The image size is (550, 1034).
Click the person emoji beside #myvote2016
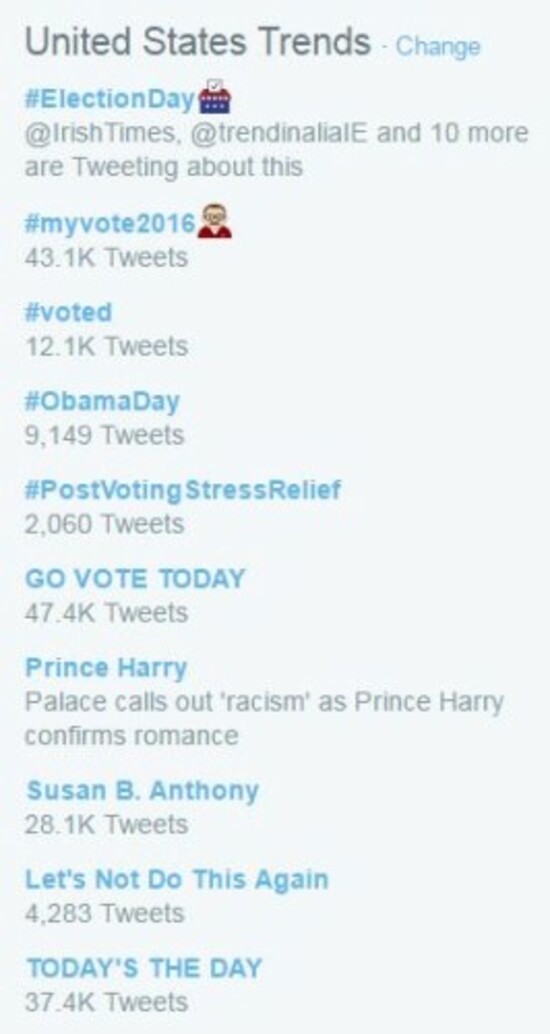point(215,221)
